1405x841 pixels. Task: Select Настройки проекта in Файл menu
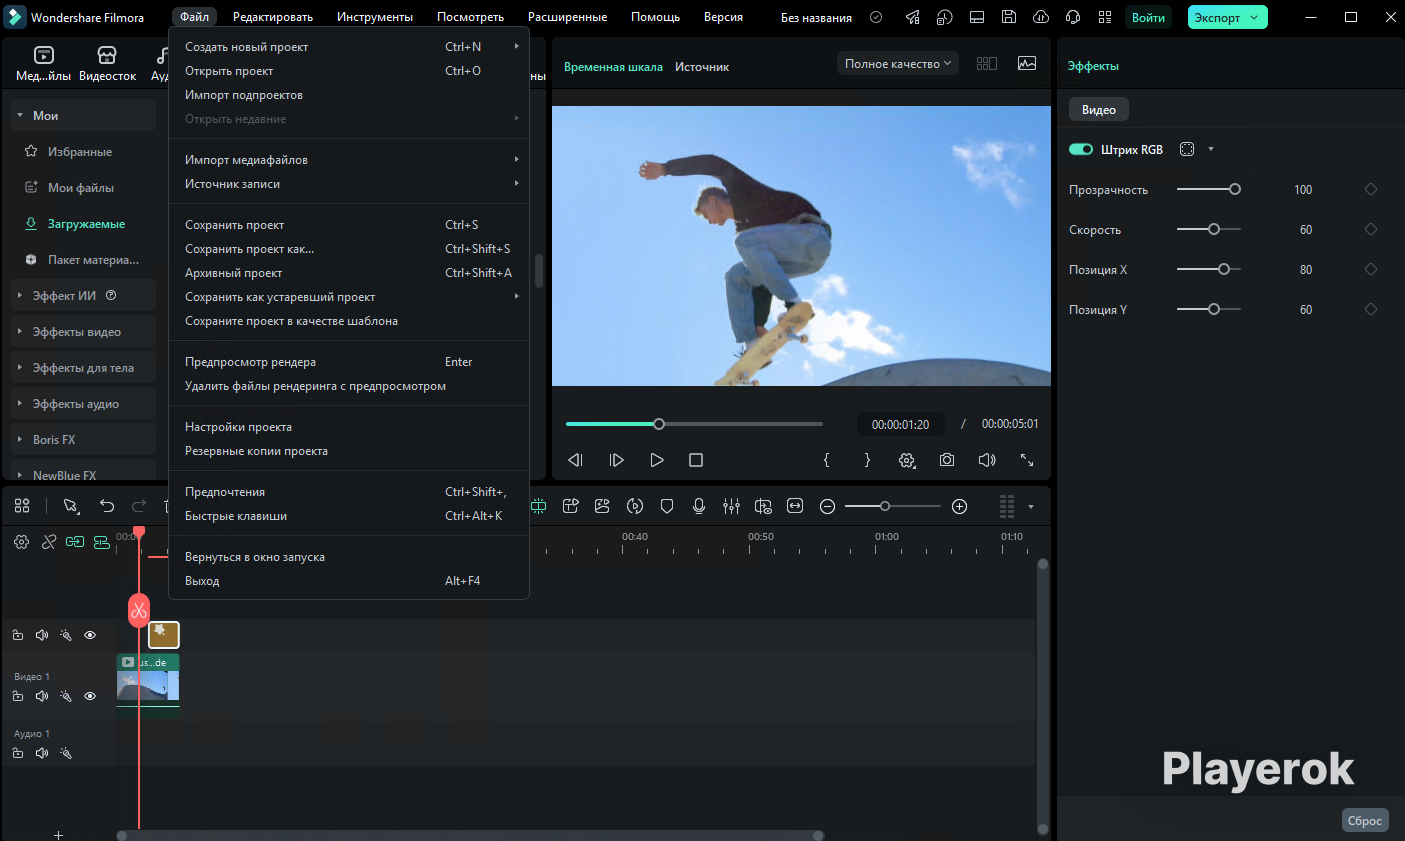[x=348, y=427]
